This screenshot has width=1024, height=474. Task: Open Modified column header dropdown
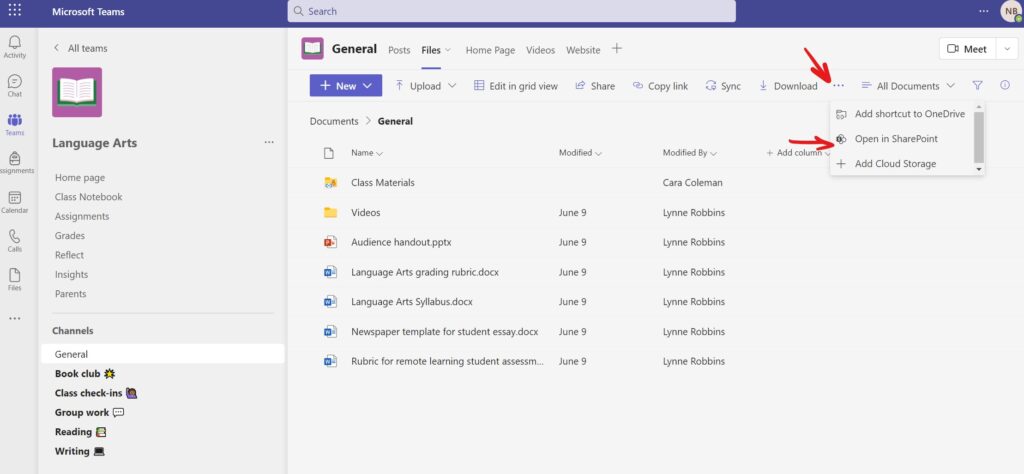[580, 153]
